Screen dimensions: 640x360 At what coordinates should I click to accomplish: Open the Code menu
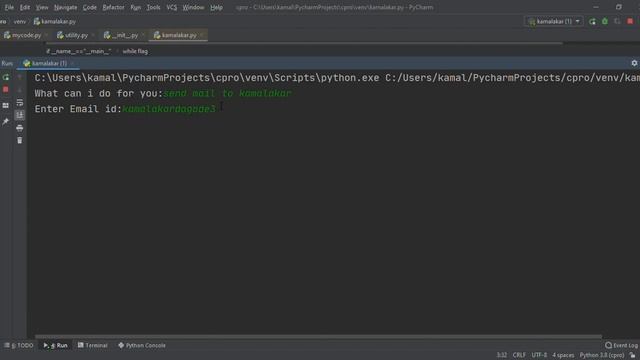(x=89, y=7)
